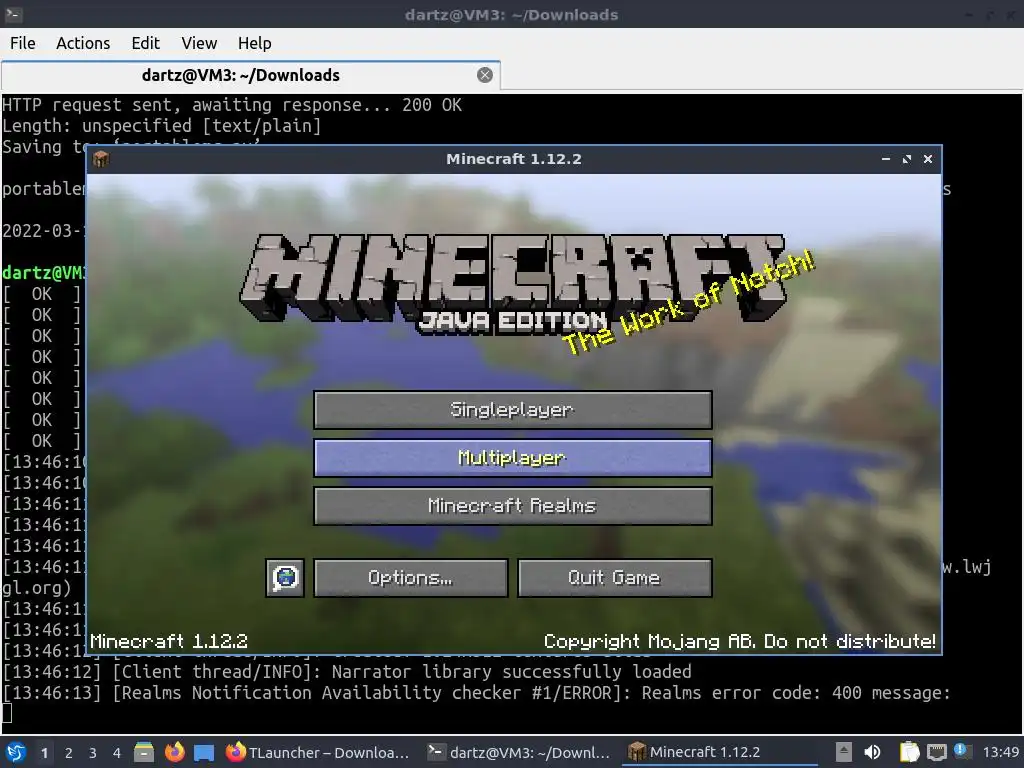Open the terminal File menu
This screenshot has height=768, width=1024.
[23, 43]
